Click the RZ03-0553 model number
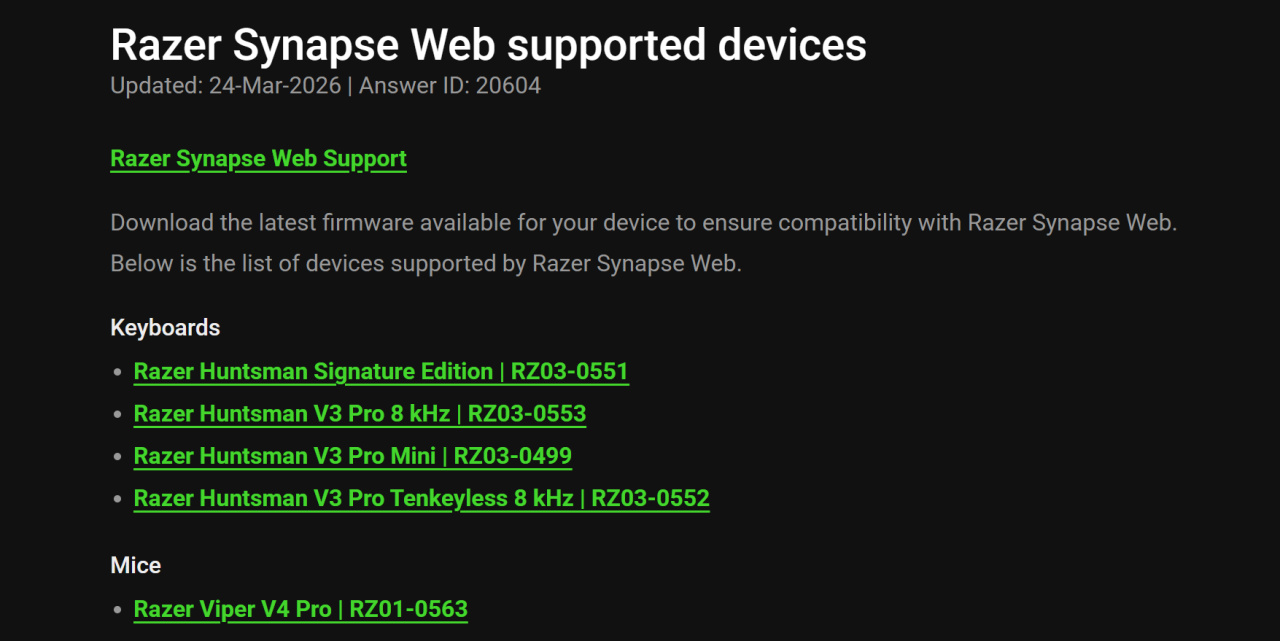The width and height of the screenshot is (1280, 641). [527, 414]
